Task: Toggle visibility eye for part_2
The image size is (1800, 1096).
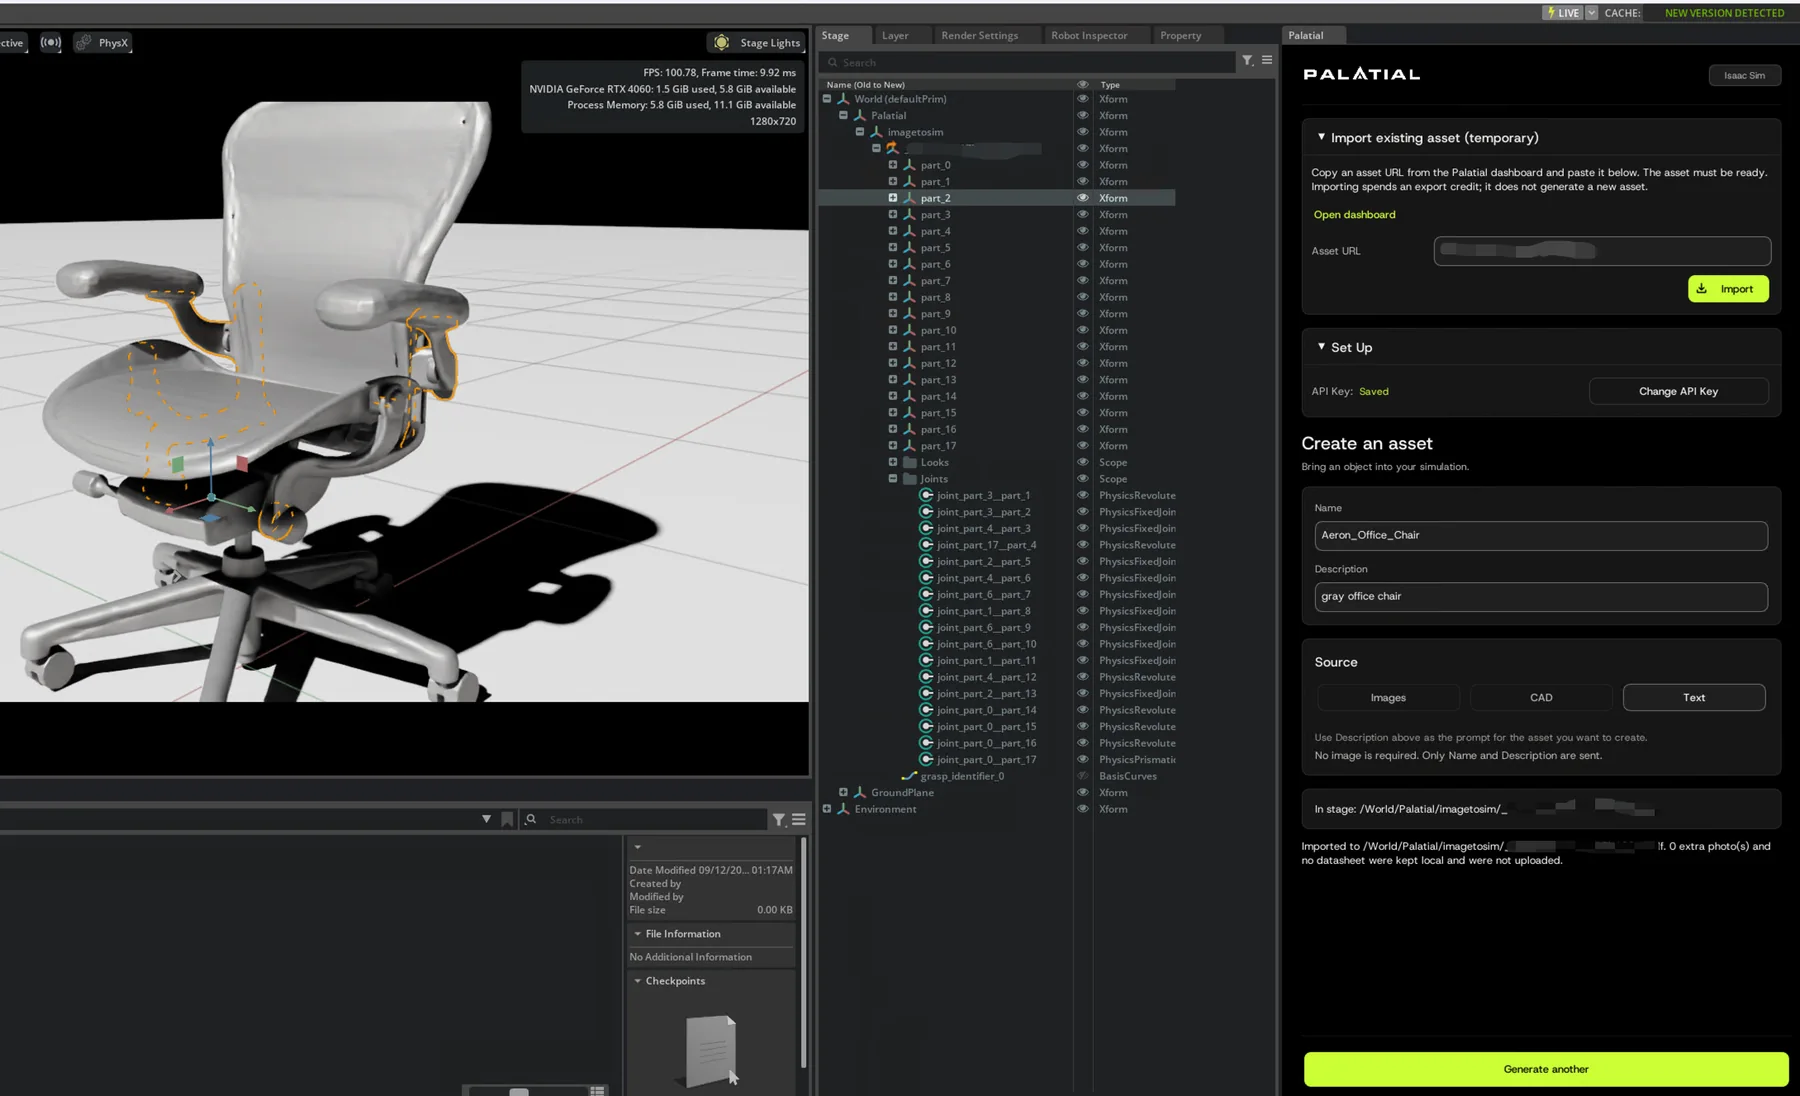Action: click(x=1082, y=198)
